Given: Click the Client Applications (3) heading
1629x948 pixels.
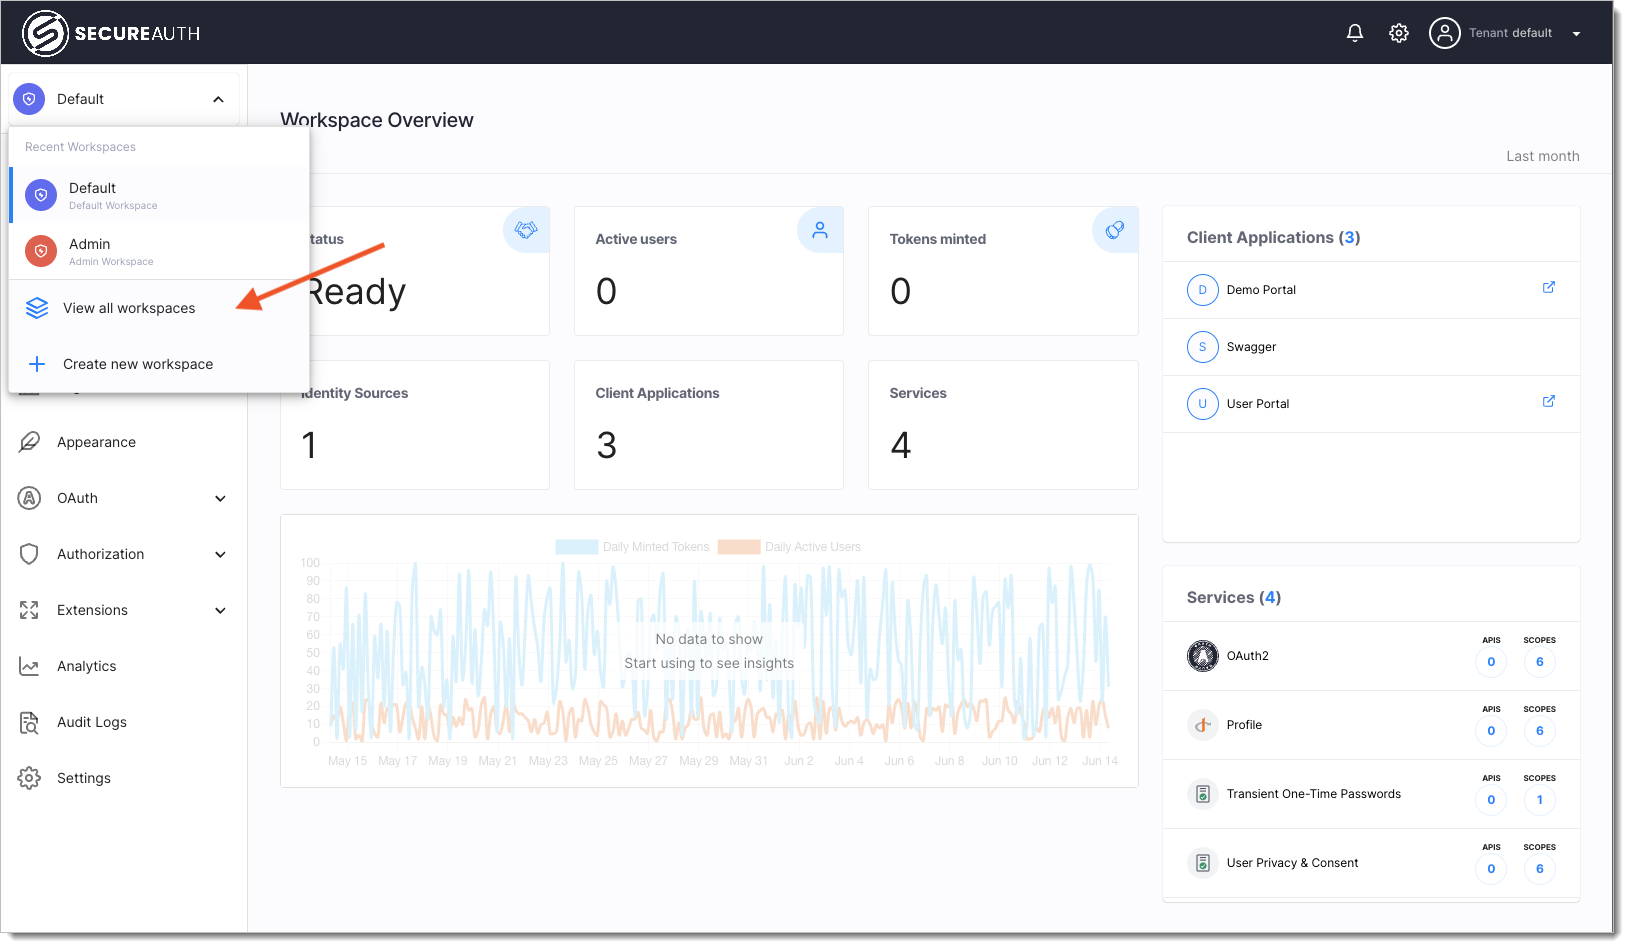Looking at the screenshot, I should pos(1273,237).
